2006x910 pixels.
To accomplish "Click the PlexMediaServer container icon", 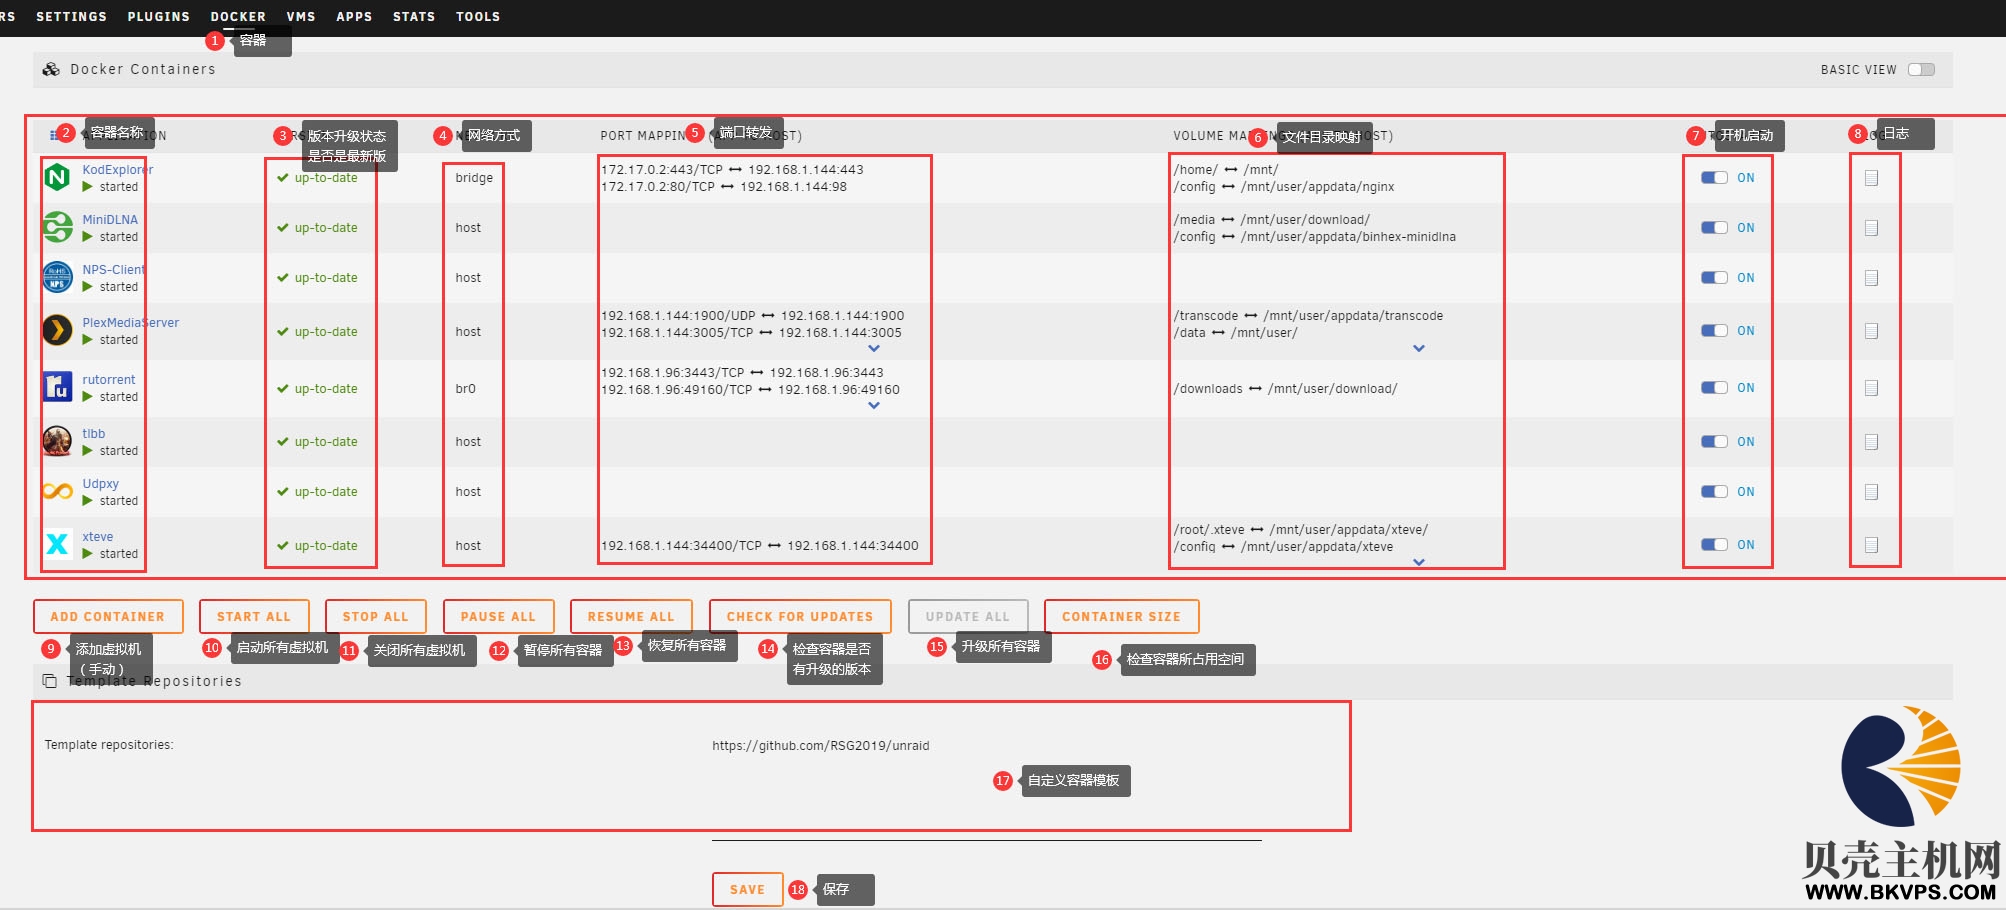I will tap(58, 330).
